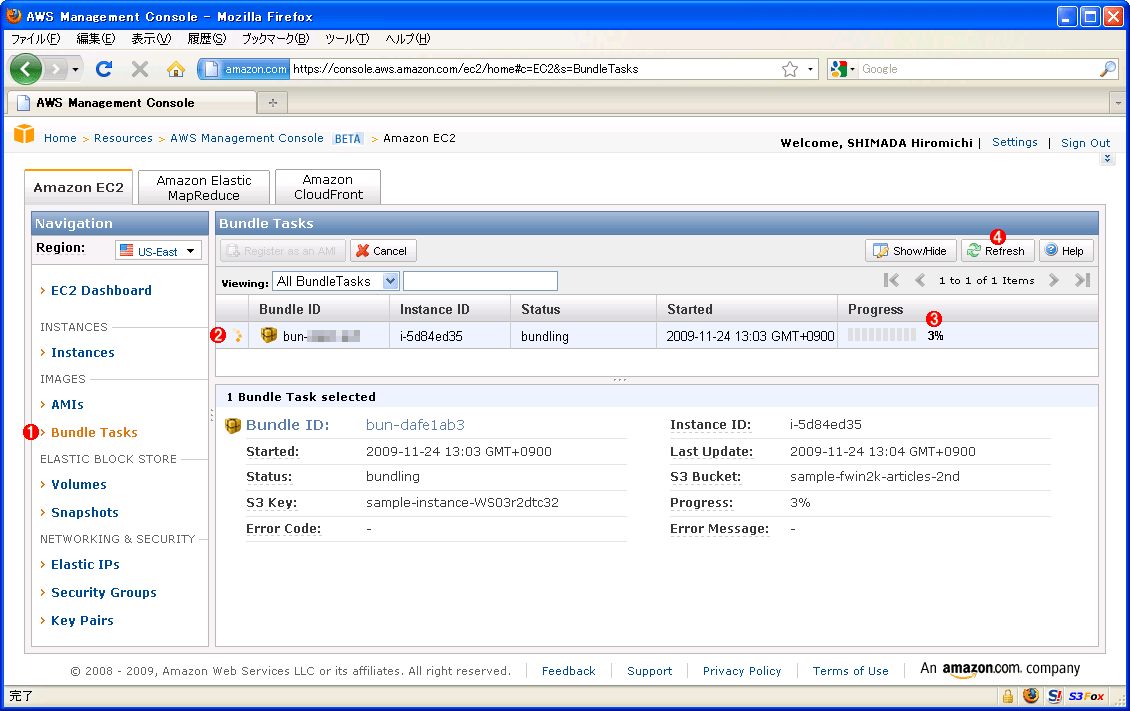This screenshot has width=1130, height=711.
Task: Click the padlock security icon in status bar
Action: 1007,696
